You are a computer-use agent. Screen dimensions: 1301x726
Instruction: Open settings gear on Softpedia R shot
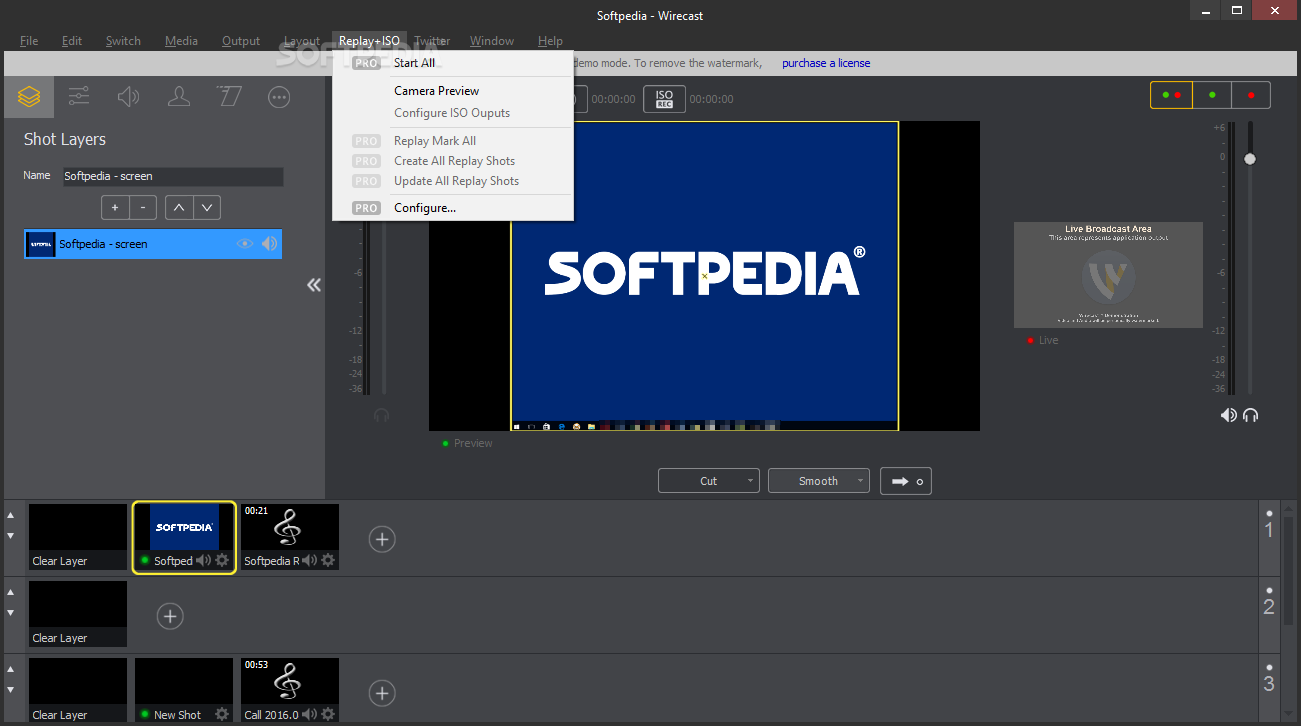pyautogui.click(x=328, y=561)
